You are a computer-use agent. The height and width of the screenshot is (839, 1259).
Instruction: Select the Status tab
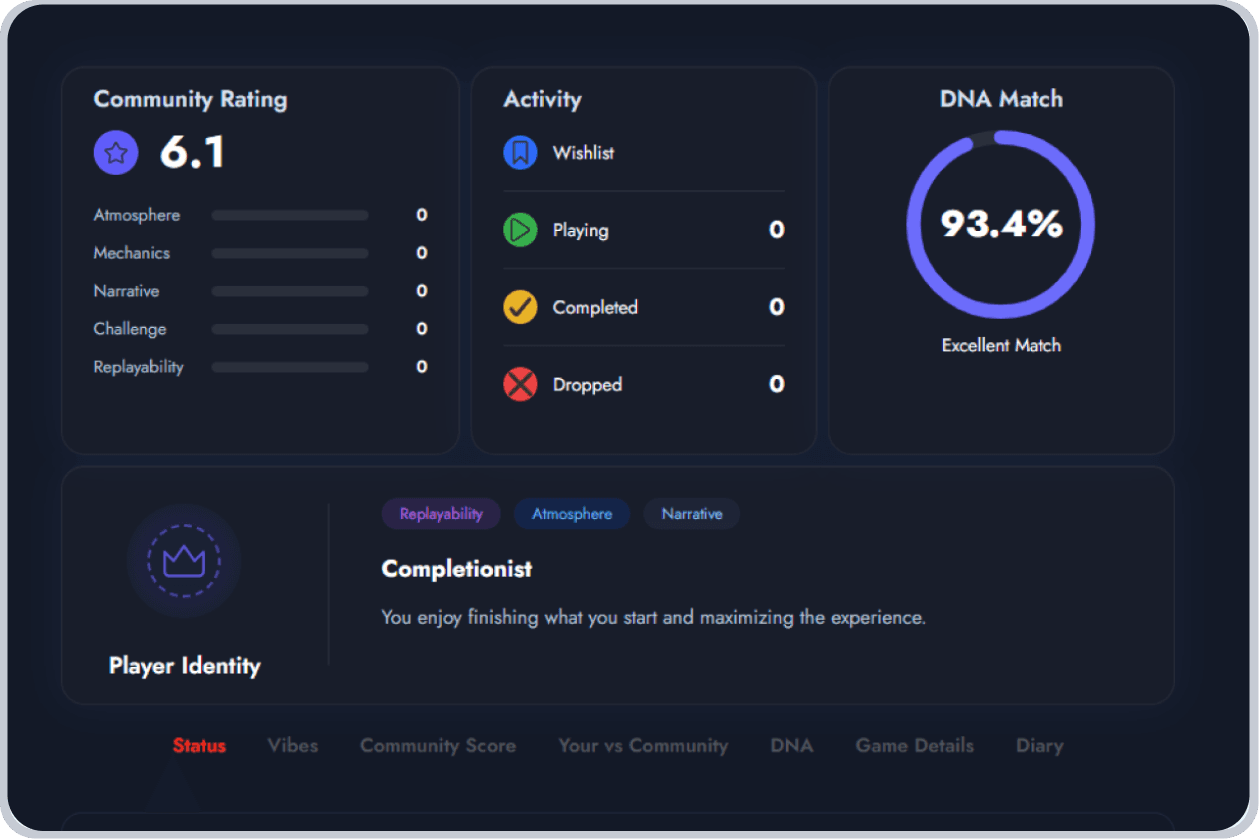(x=199, y=746)
